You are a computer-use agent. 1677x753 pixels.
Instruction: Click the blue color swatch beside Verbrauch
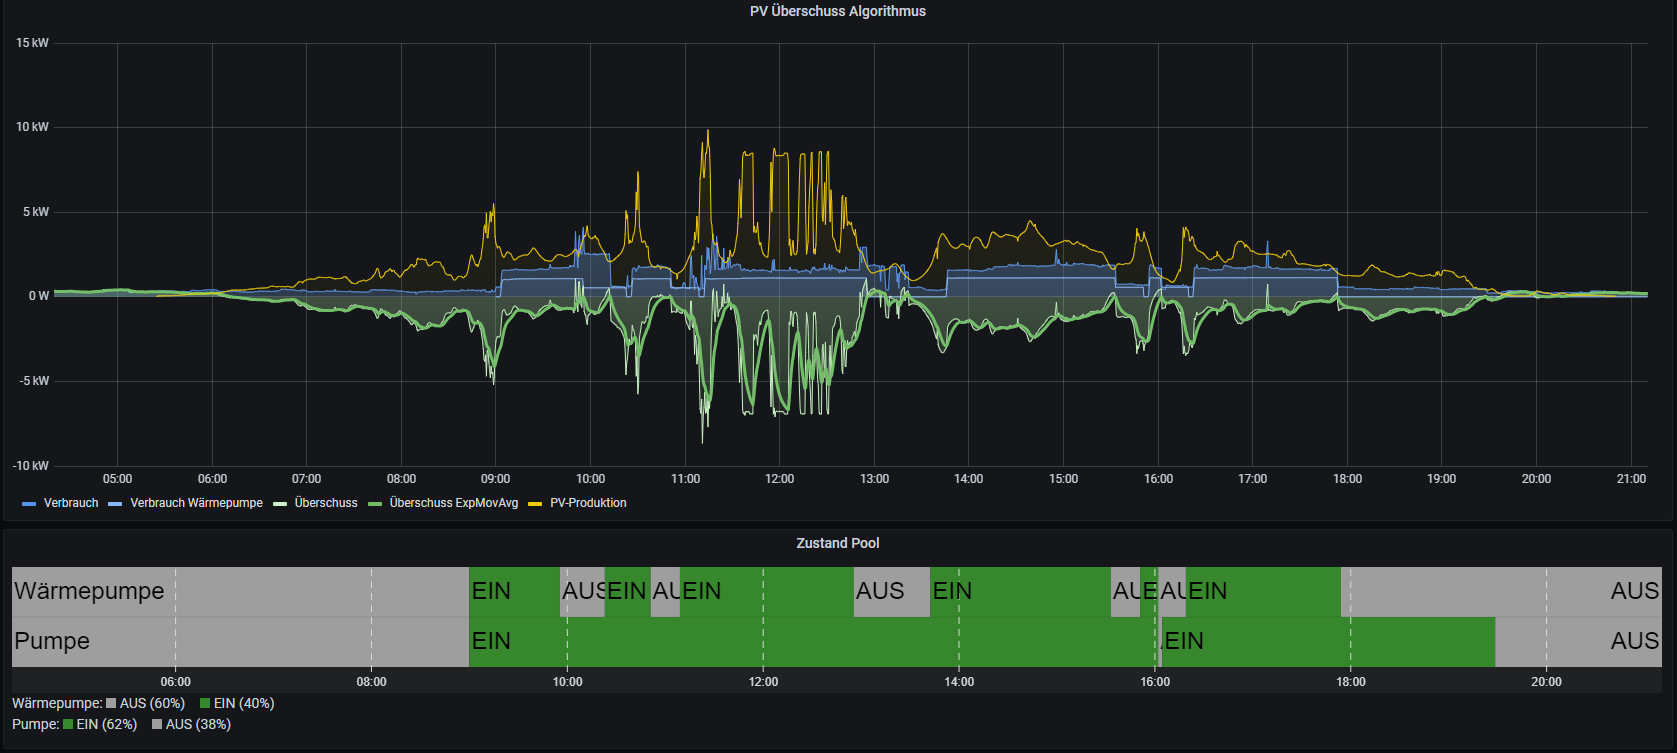pyautogui.click(x=29, y=504)
